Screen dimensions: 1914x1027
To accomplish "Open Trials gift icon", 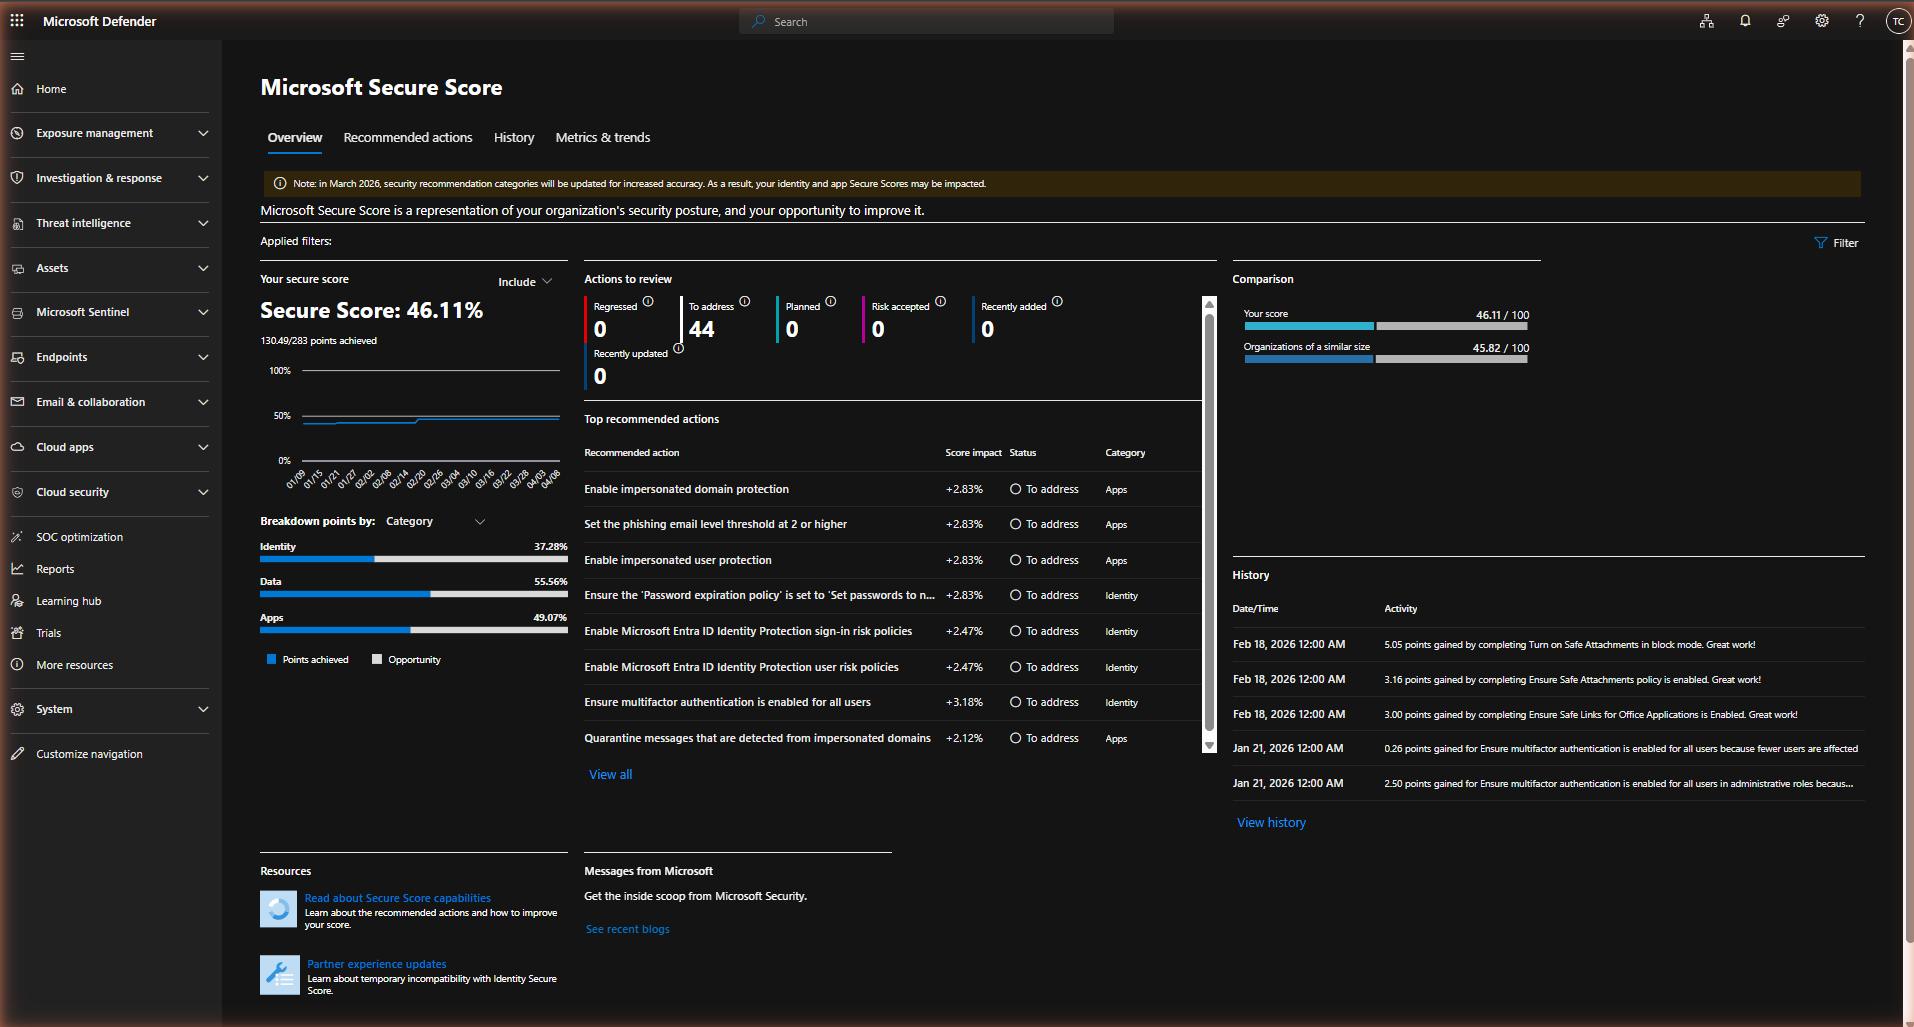I will point(17,633).
